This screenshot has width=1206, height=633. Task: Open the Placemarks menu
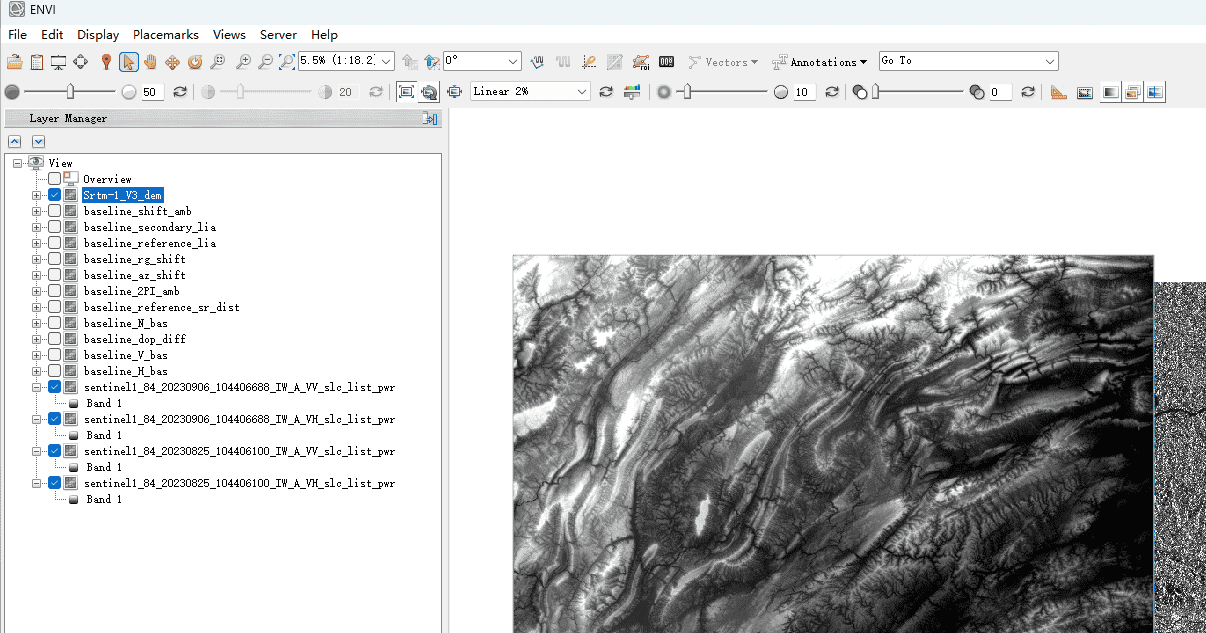(x=166, y=34)
